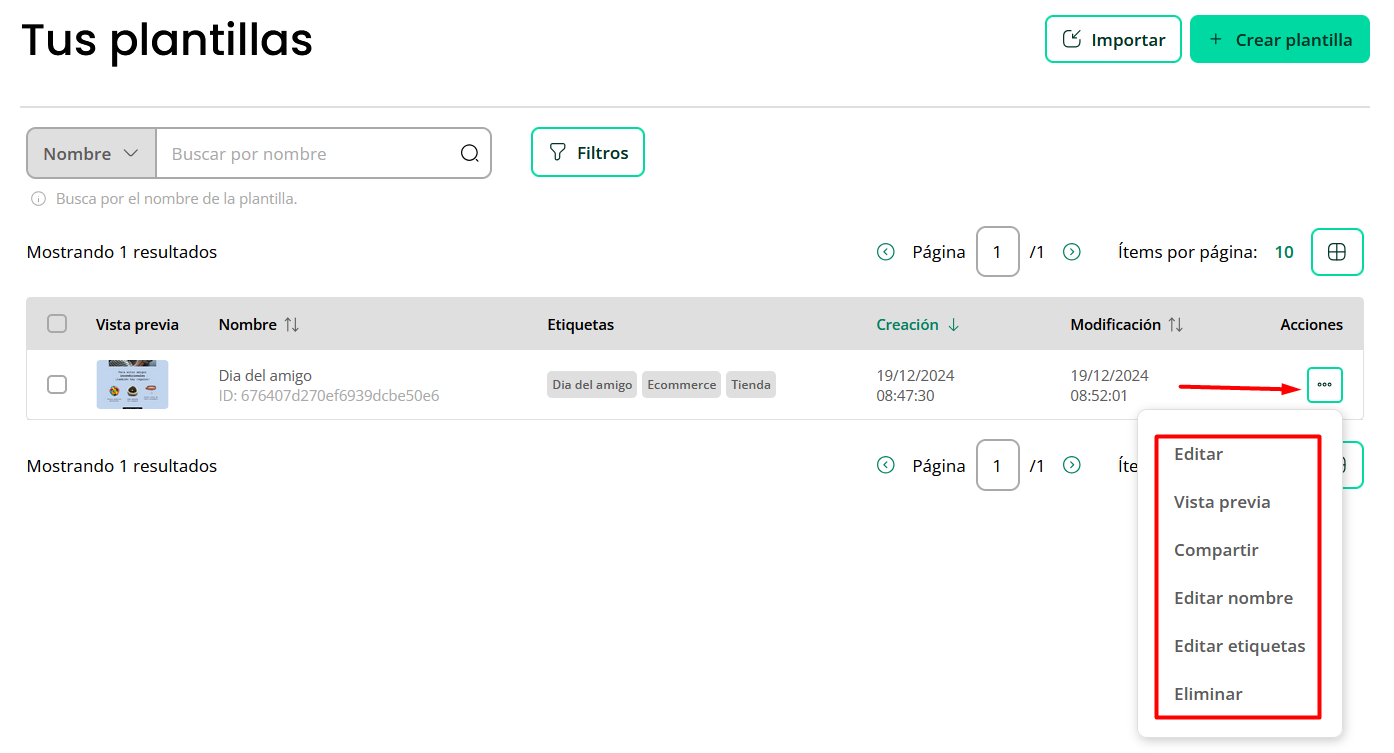Viewport: 1394px width, 753px height.
Task: Check the Dia del amigo row checkbox
Action: pos(57,384)
